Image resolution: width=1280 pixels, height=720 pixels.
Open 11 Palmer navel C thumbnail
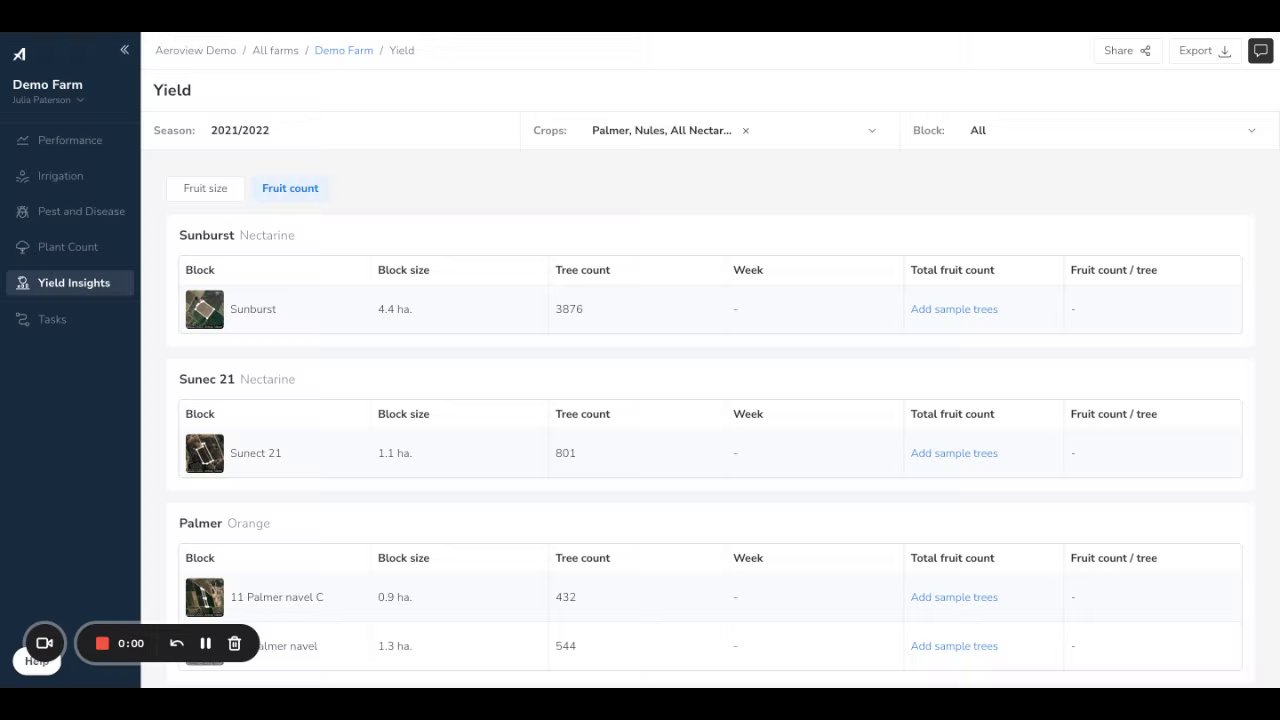[205, 597]
